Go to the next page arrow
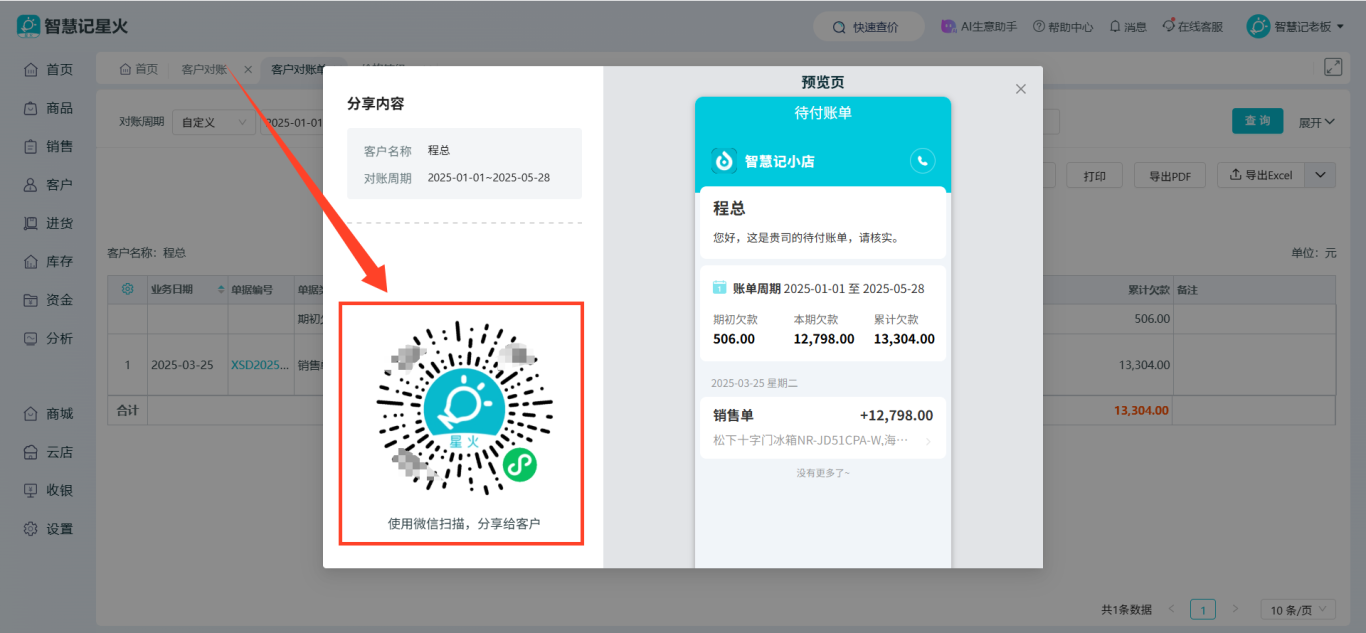The height and width of the screenshot is (633, 1366). coord(1236,609)
